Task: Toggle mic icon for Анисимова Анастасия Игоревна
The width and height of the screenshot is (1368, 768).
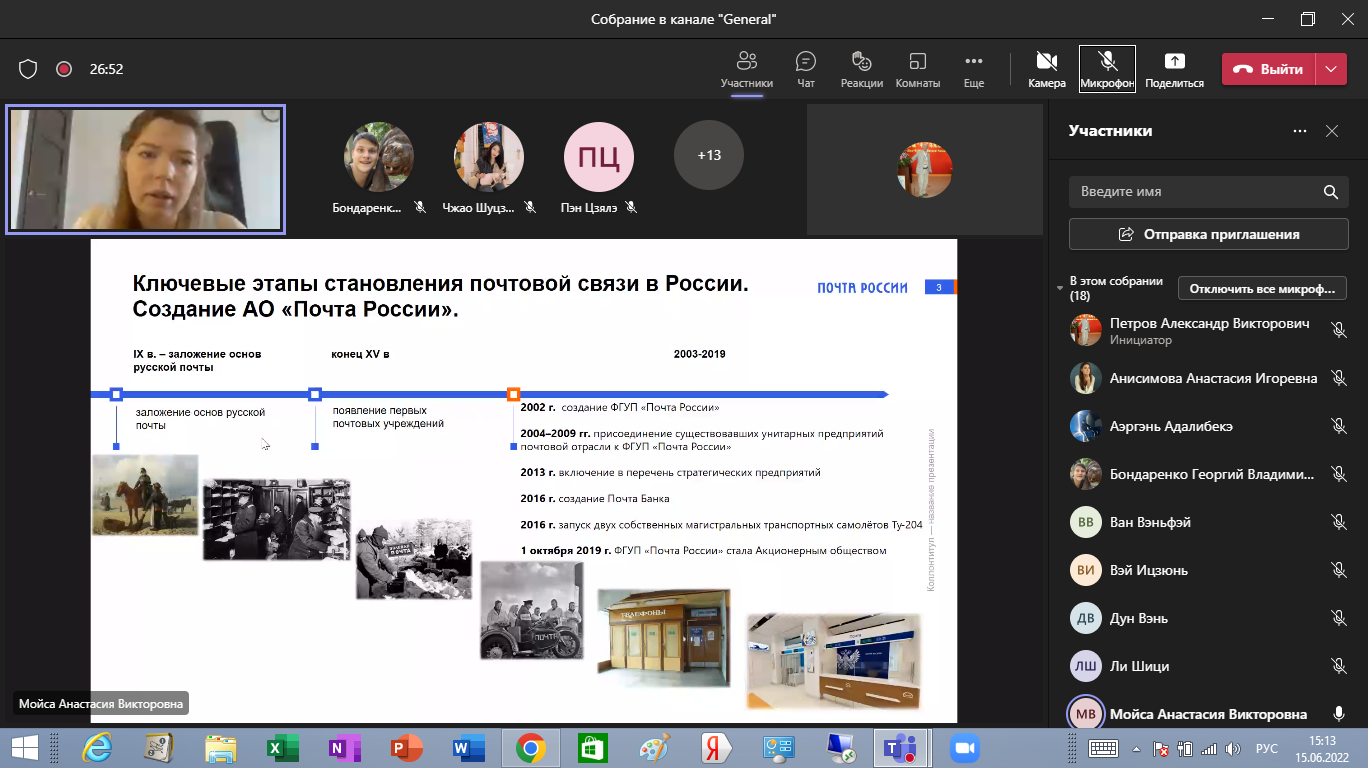Action: 1339,378
